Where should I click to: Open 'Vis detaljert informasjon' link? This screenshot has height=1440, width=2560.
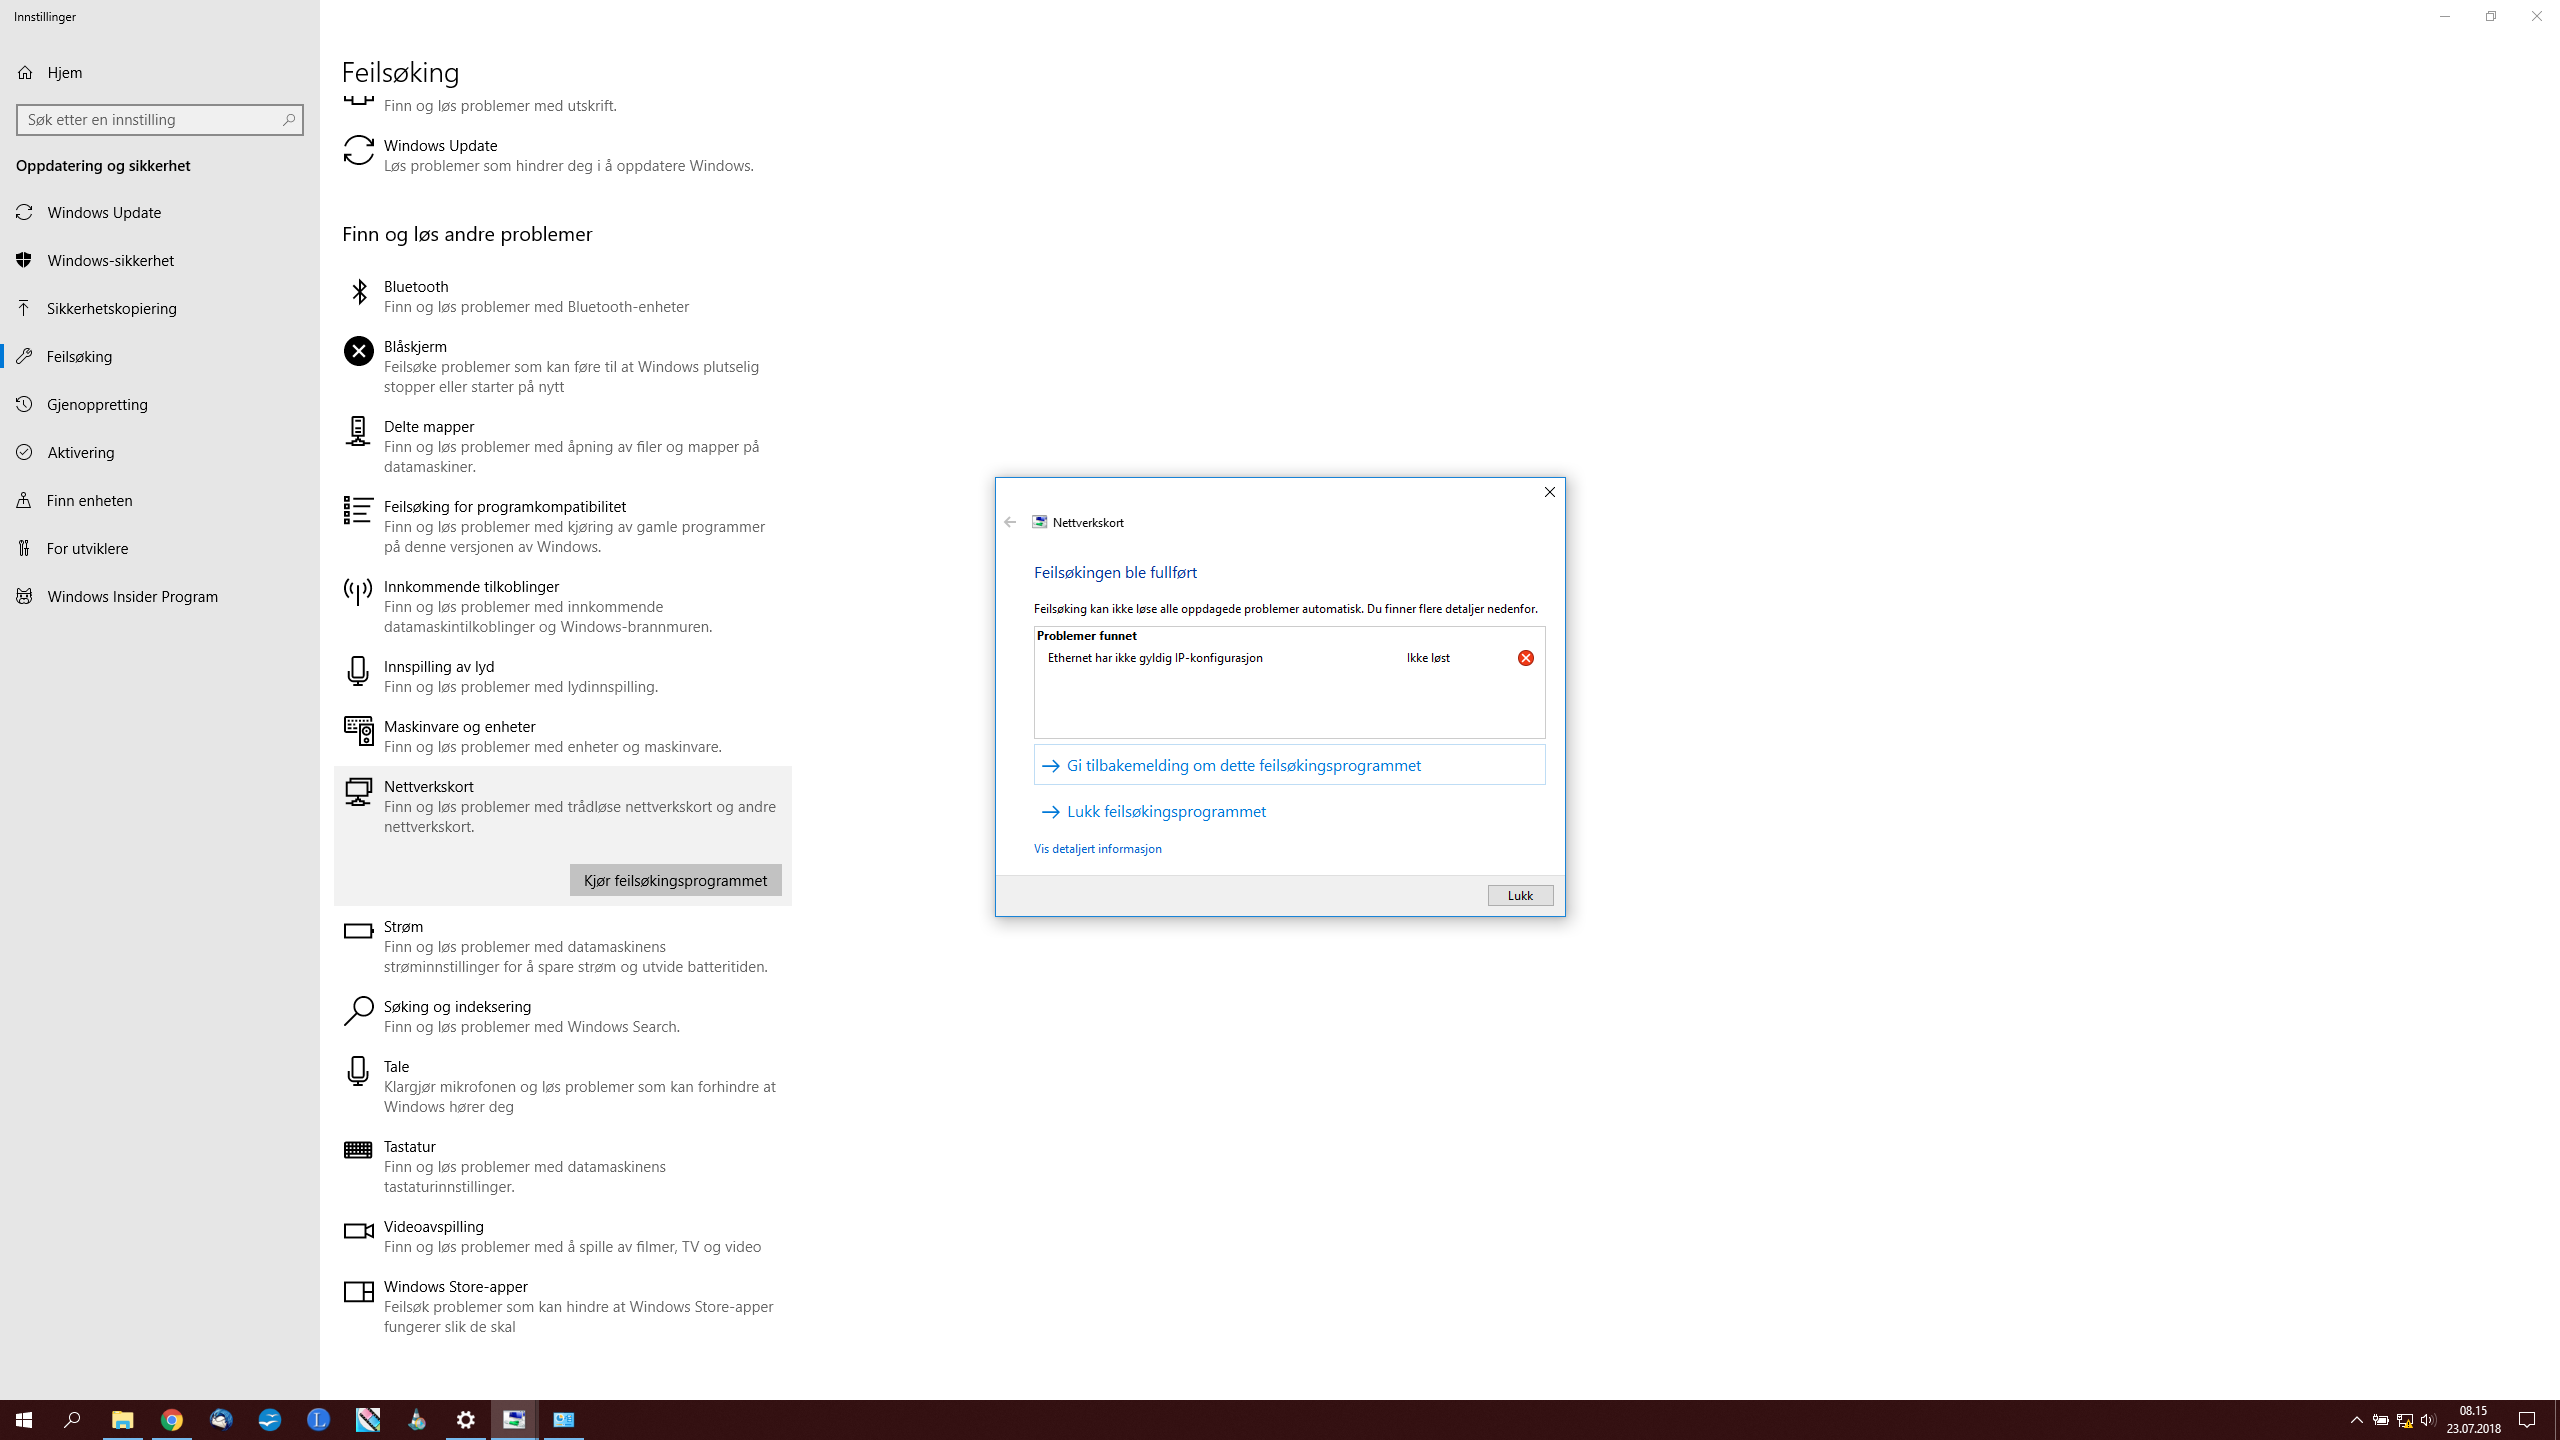point(1098,848)
